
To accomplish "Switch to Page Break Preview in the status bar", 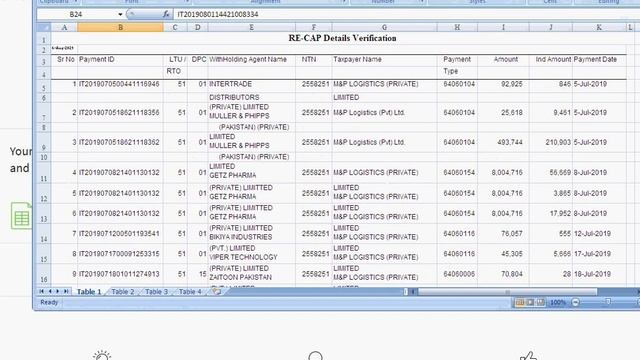I will pyautogui.click(x=540, y=302).
